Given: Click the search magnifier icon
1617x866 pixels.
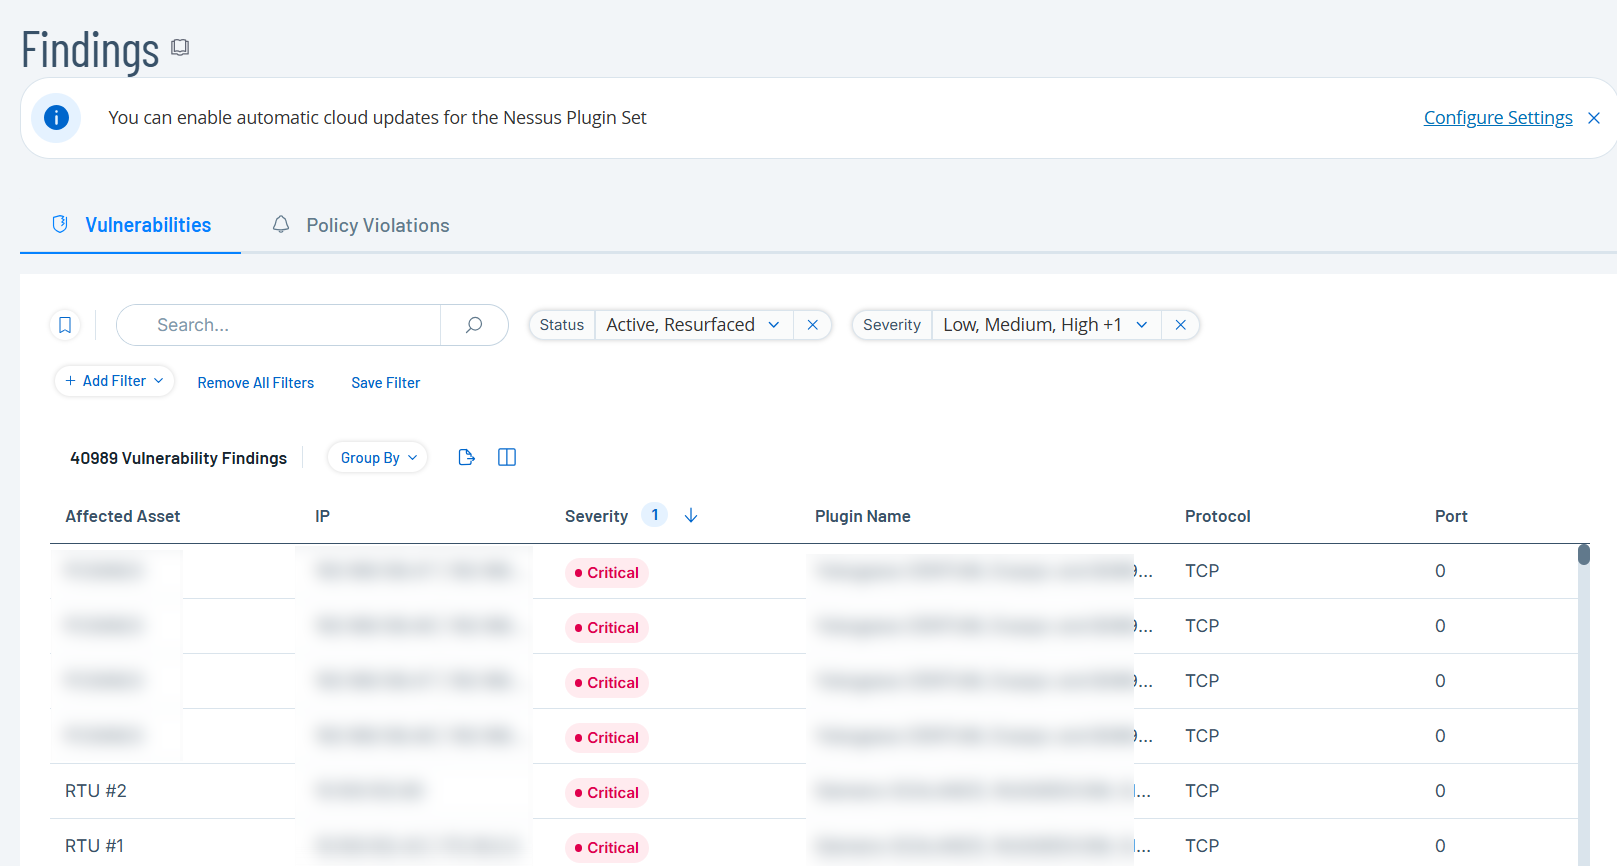Looking at the screenshot, I should [x=474, y=325].
